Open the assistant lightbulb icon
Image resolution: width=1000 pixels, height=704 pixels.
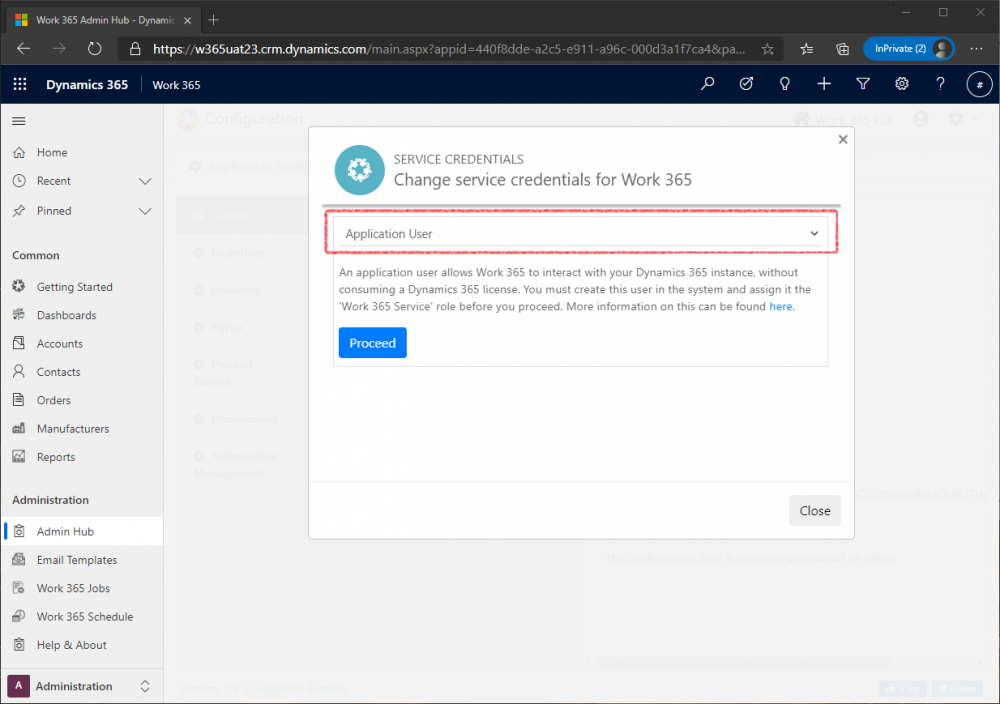pos(785,84)
